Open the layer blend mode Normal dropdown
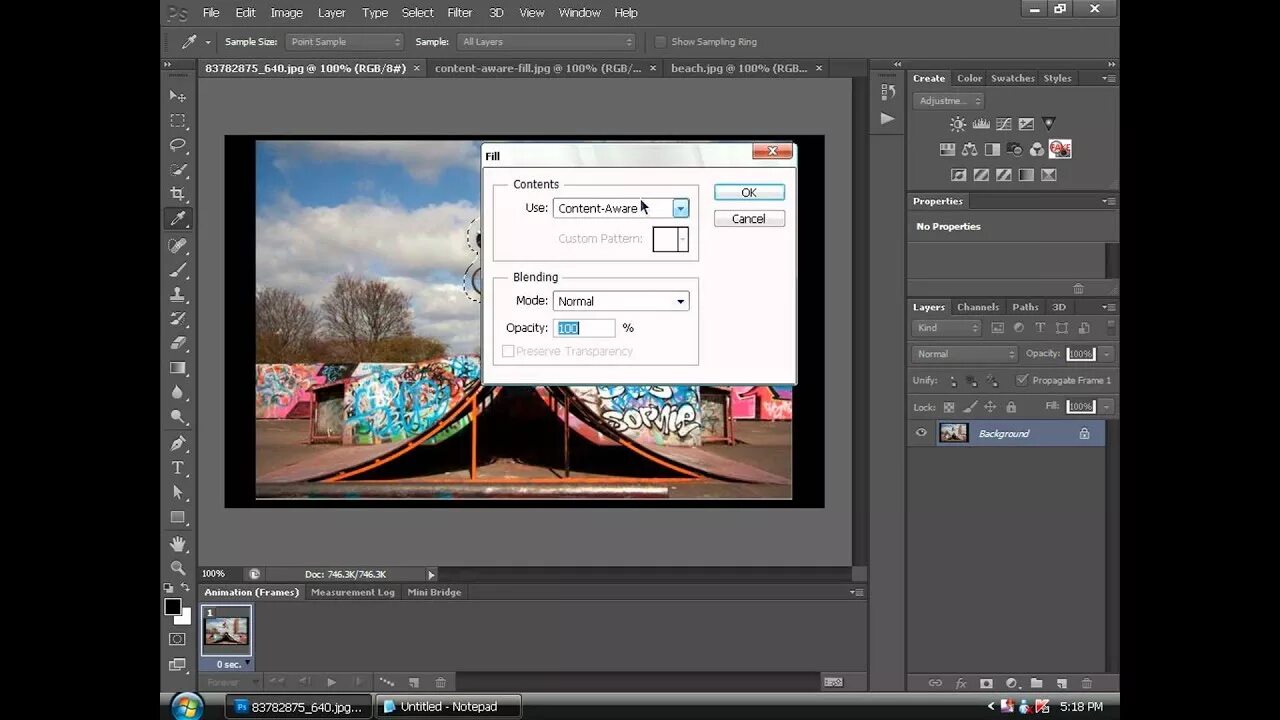The image size is (1280, 720). tap(964, 354)
